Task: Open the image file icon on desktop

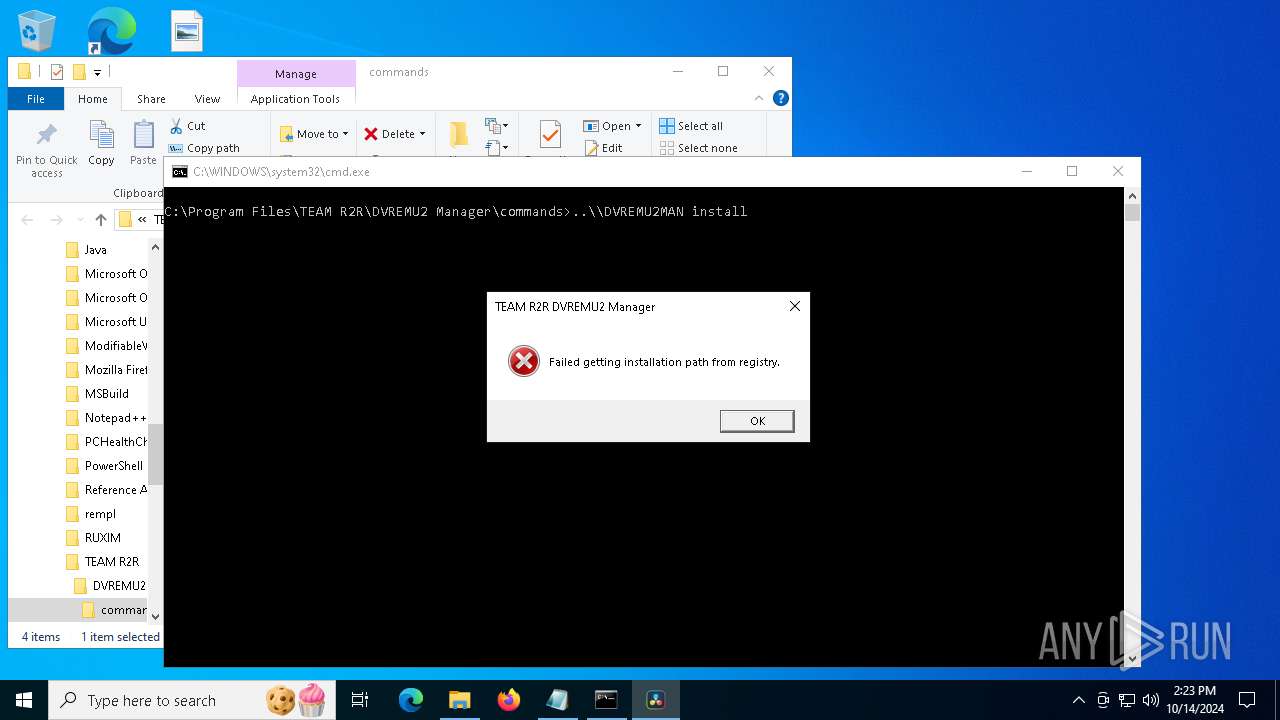Action: (187, 31)
